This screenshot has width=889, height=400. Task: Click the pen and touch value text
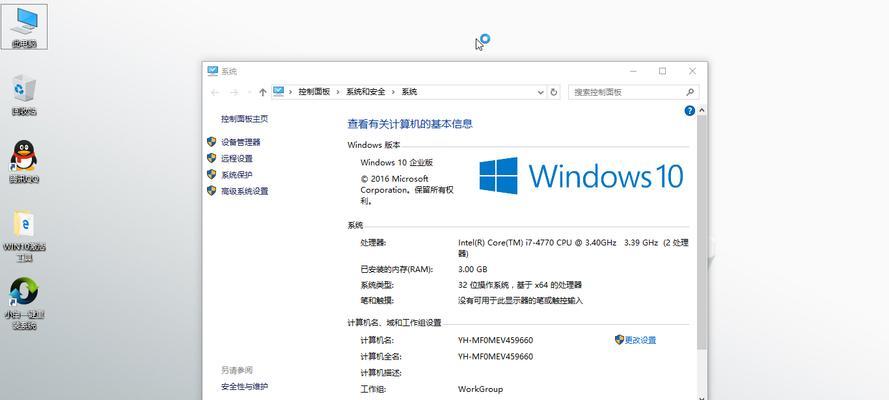point(520,300)
